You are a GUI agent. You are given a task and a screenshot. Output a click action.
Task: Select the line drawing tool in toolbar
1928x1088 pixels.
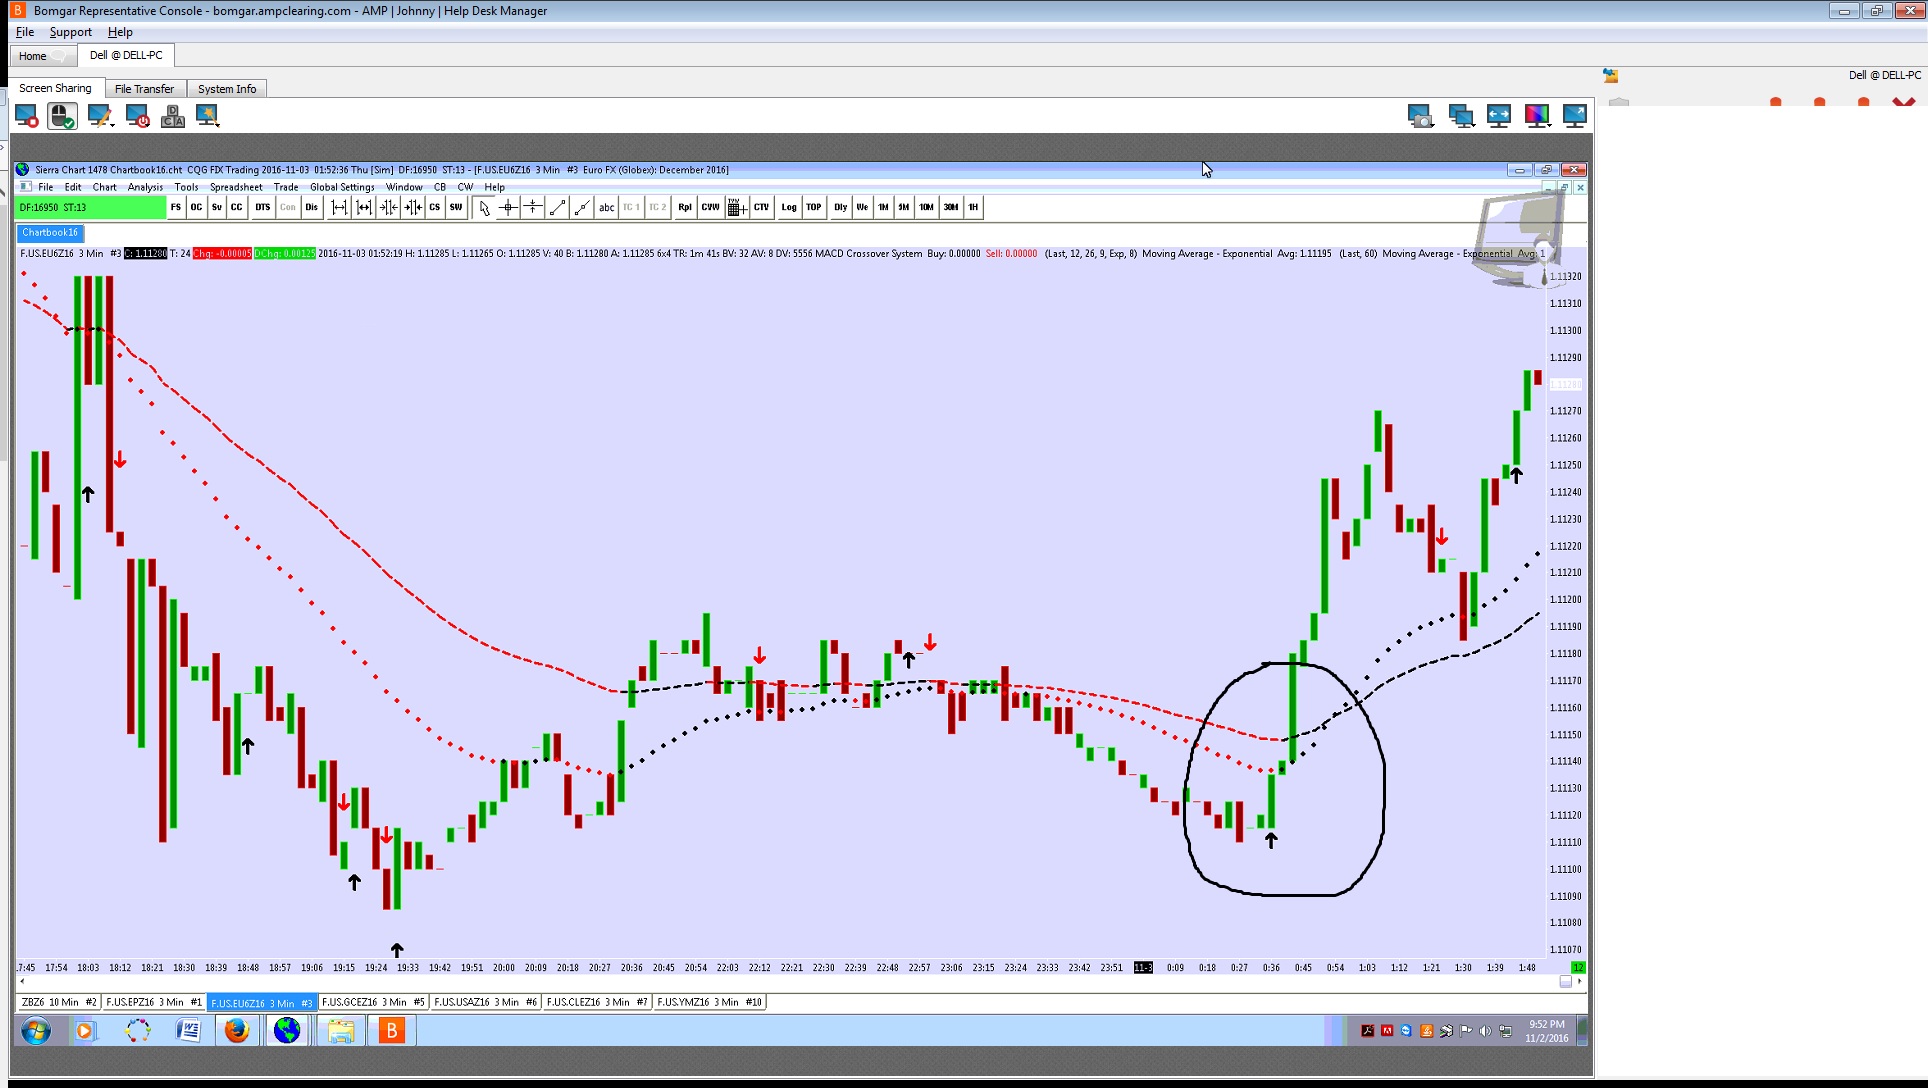(x=558, y=207)
